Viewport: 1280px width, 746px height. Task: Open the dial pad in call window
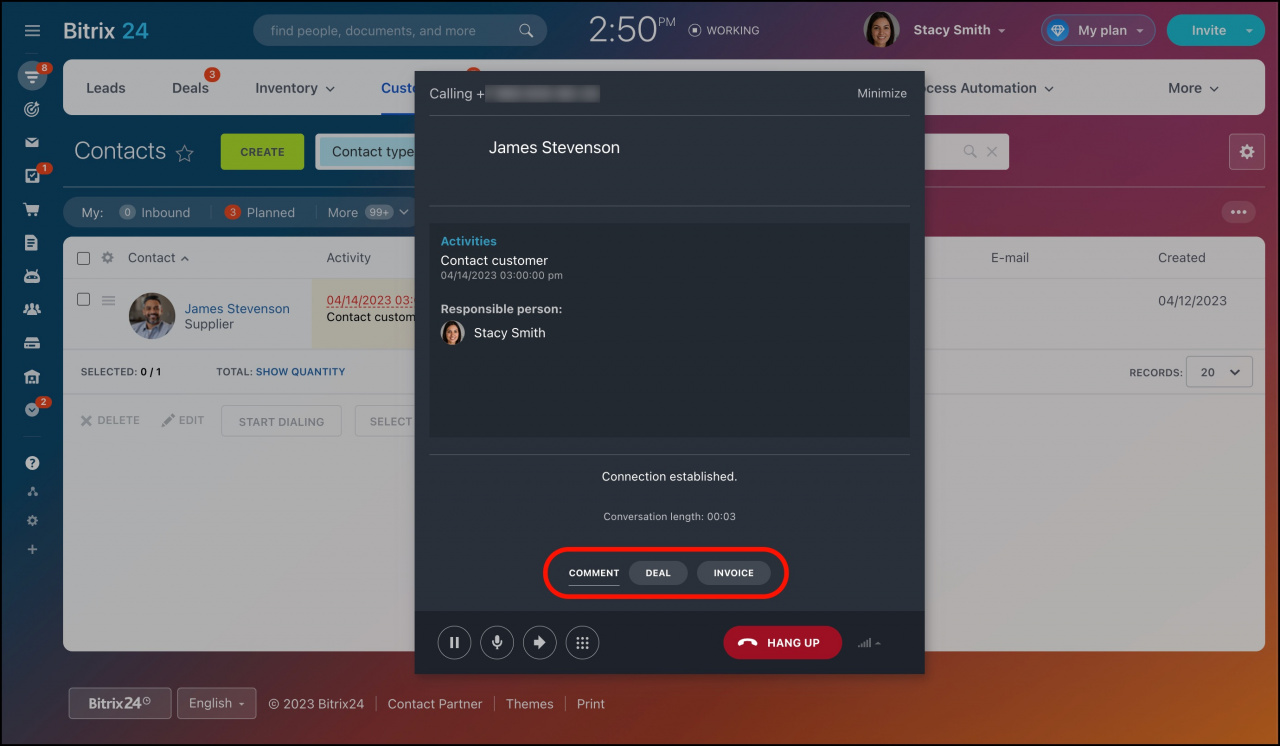[x=583, y=643]
